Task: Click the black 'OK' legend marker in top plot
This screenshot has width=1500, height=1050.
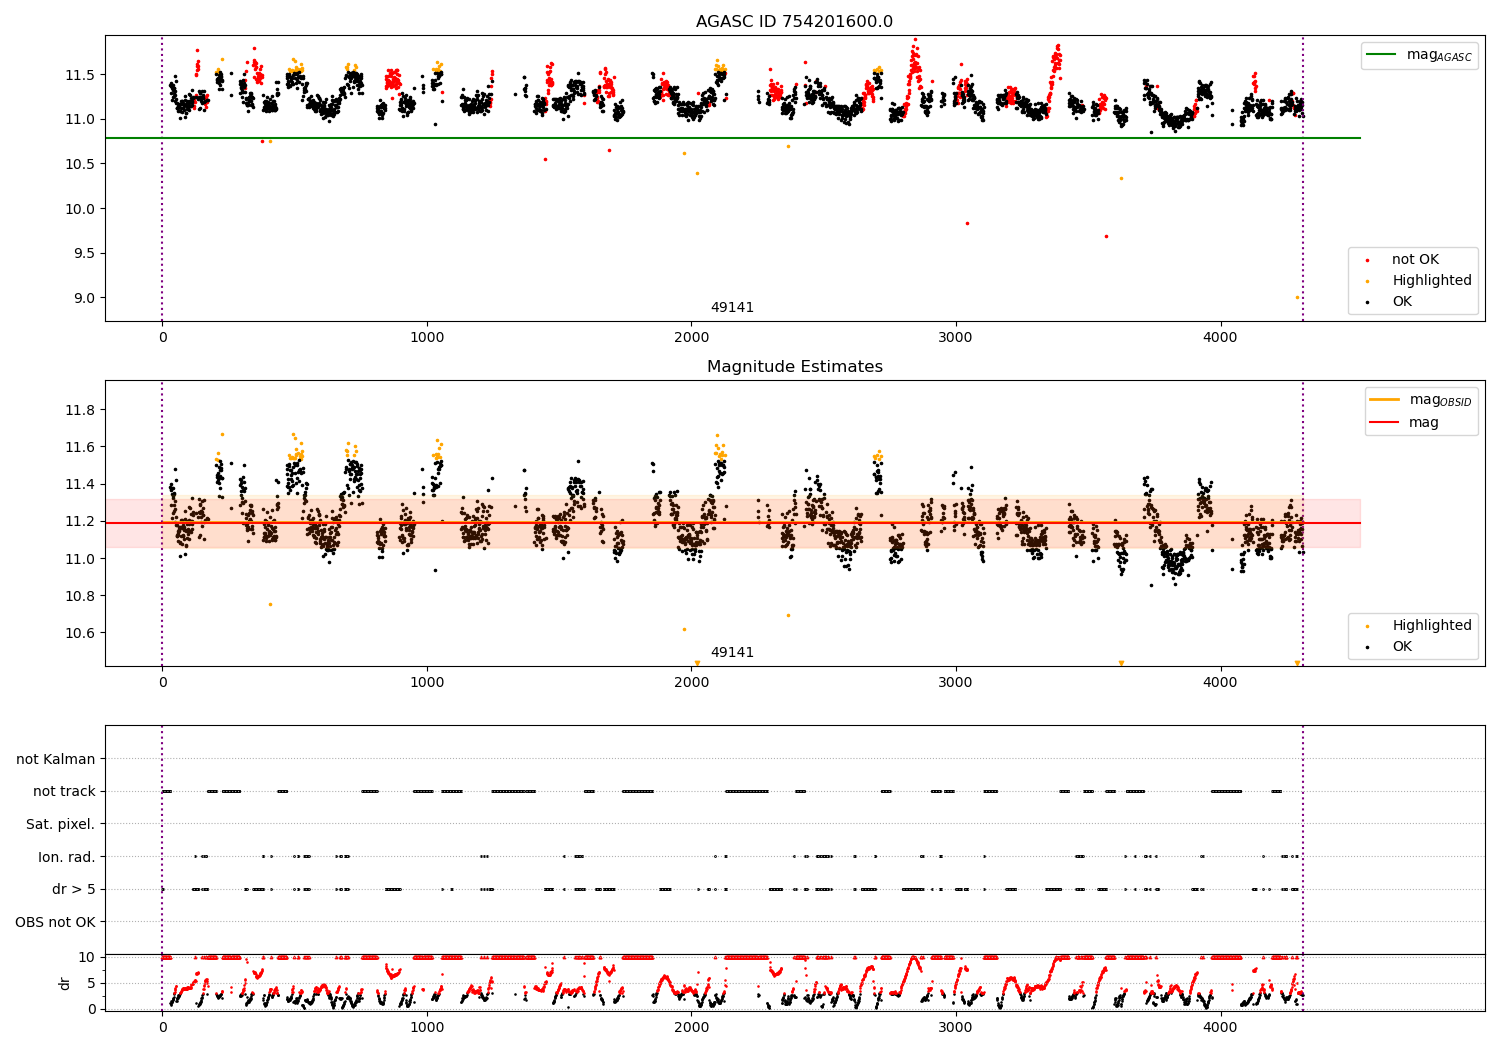Action: pos(1368,302)
